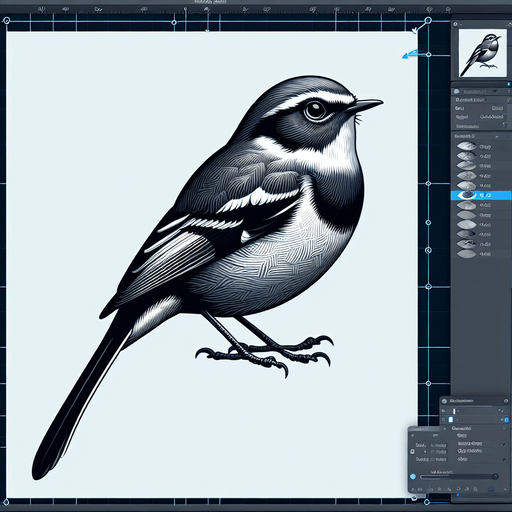Click the bottom-left corner handle of canvas frame
Screen dimensions: 512x512
(x=6, y=502)
